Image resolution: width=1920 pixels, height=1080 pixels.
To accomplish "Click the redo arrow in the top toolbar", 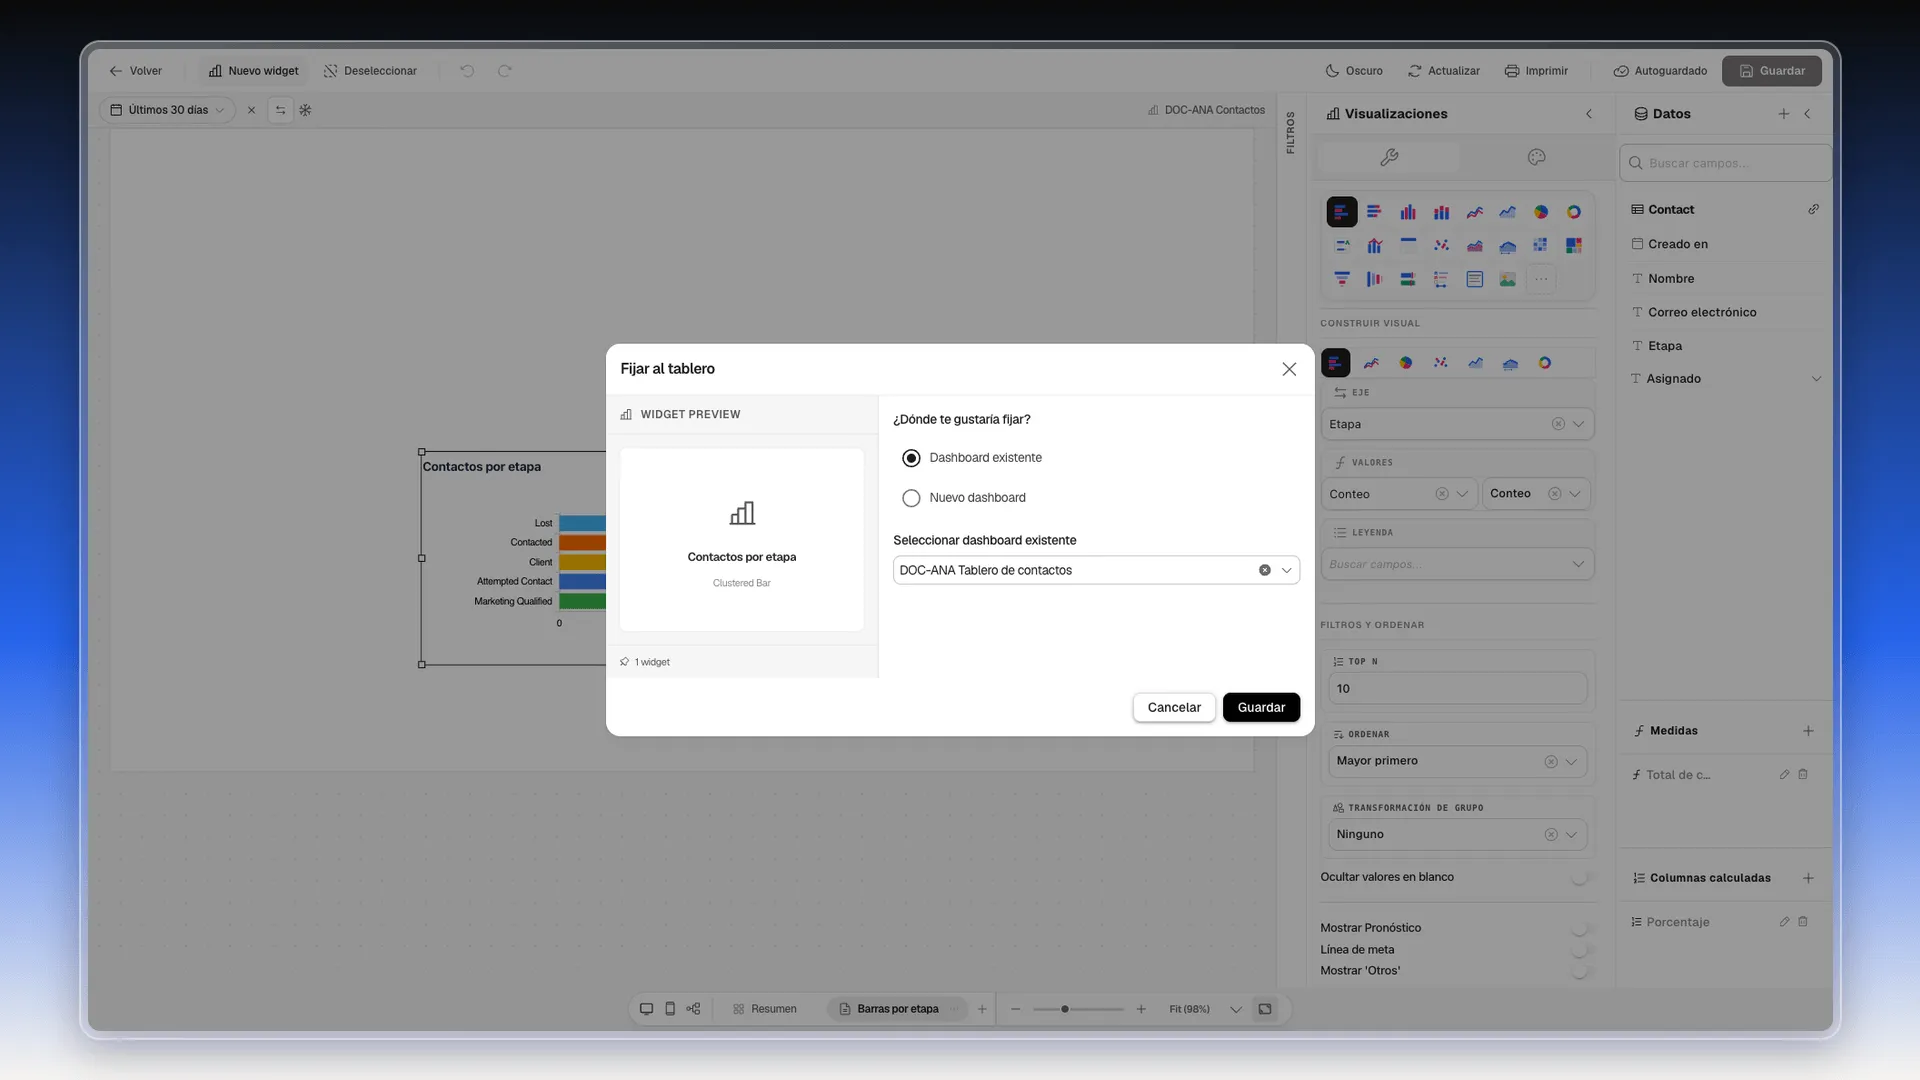I will click(505, 71).
